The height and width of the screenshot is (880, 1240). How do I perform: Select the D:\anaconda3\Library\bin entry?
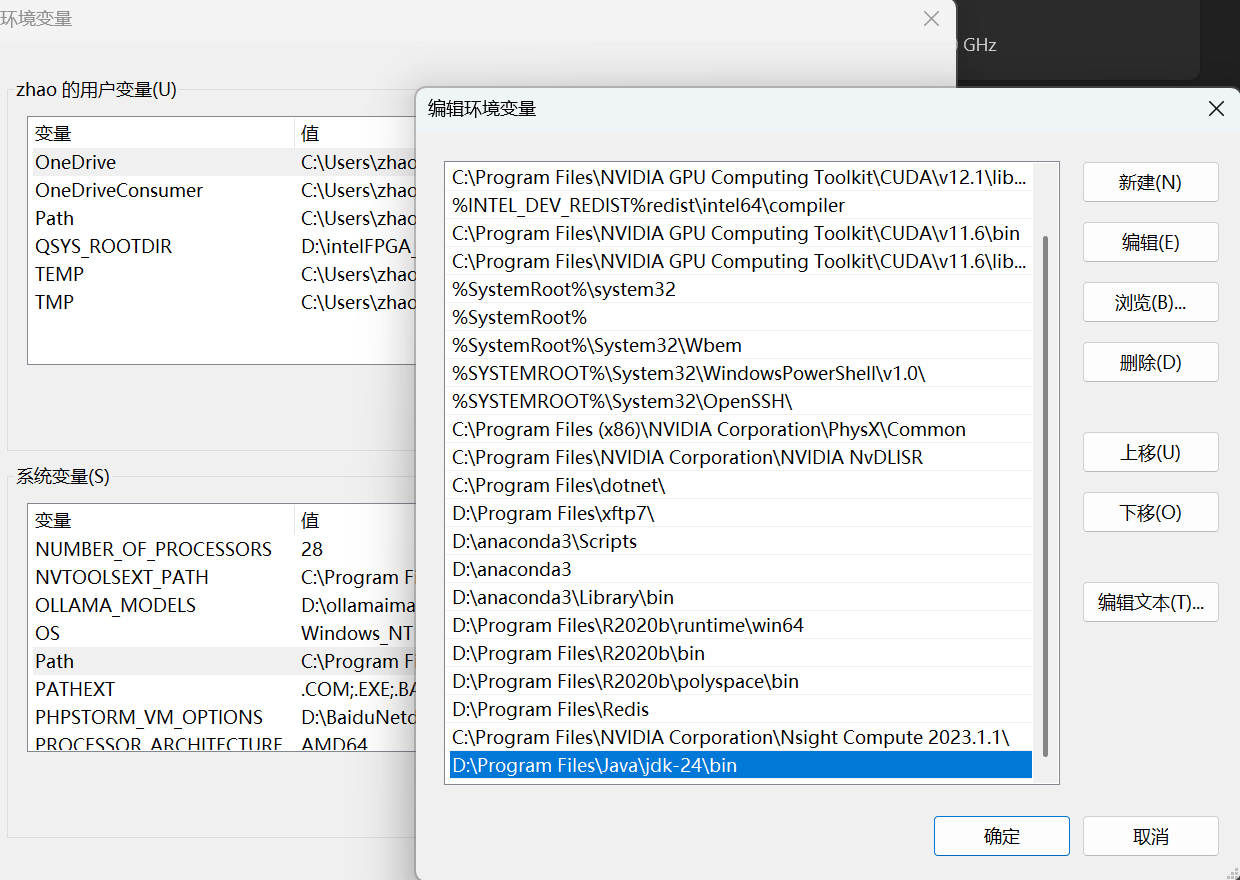(741, 597)
